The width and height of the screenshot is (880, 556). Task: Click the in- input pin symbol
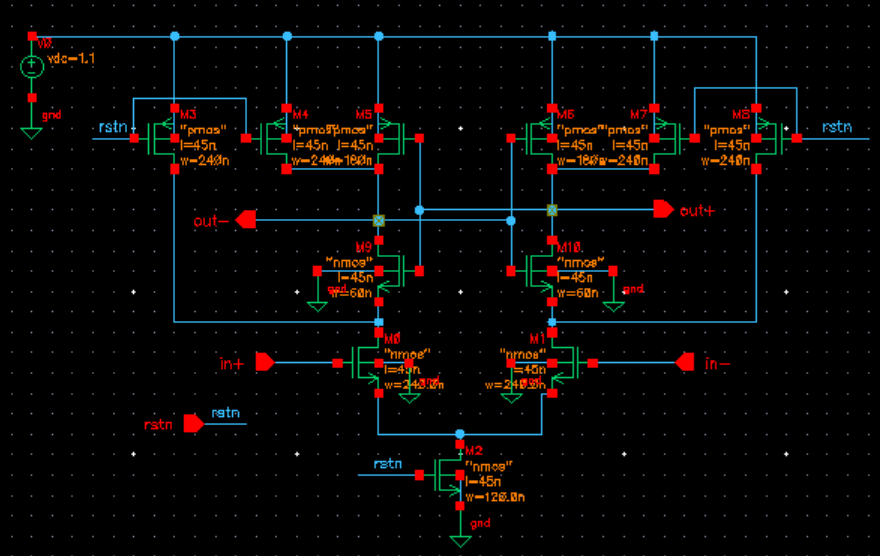pos(685,362)
